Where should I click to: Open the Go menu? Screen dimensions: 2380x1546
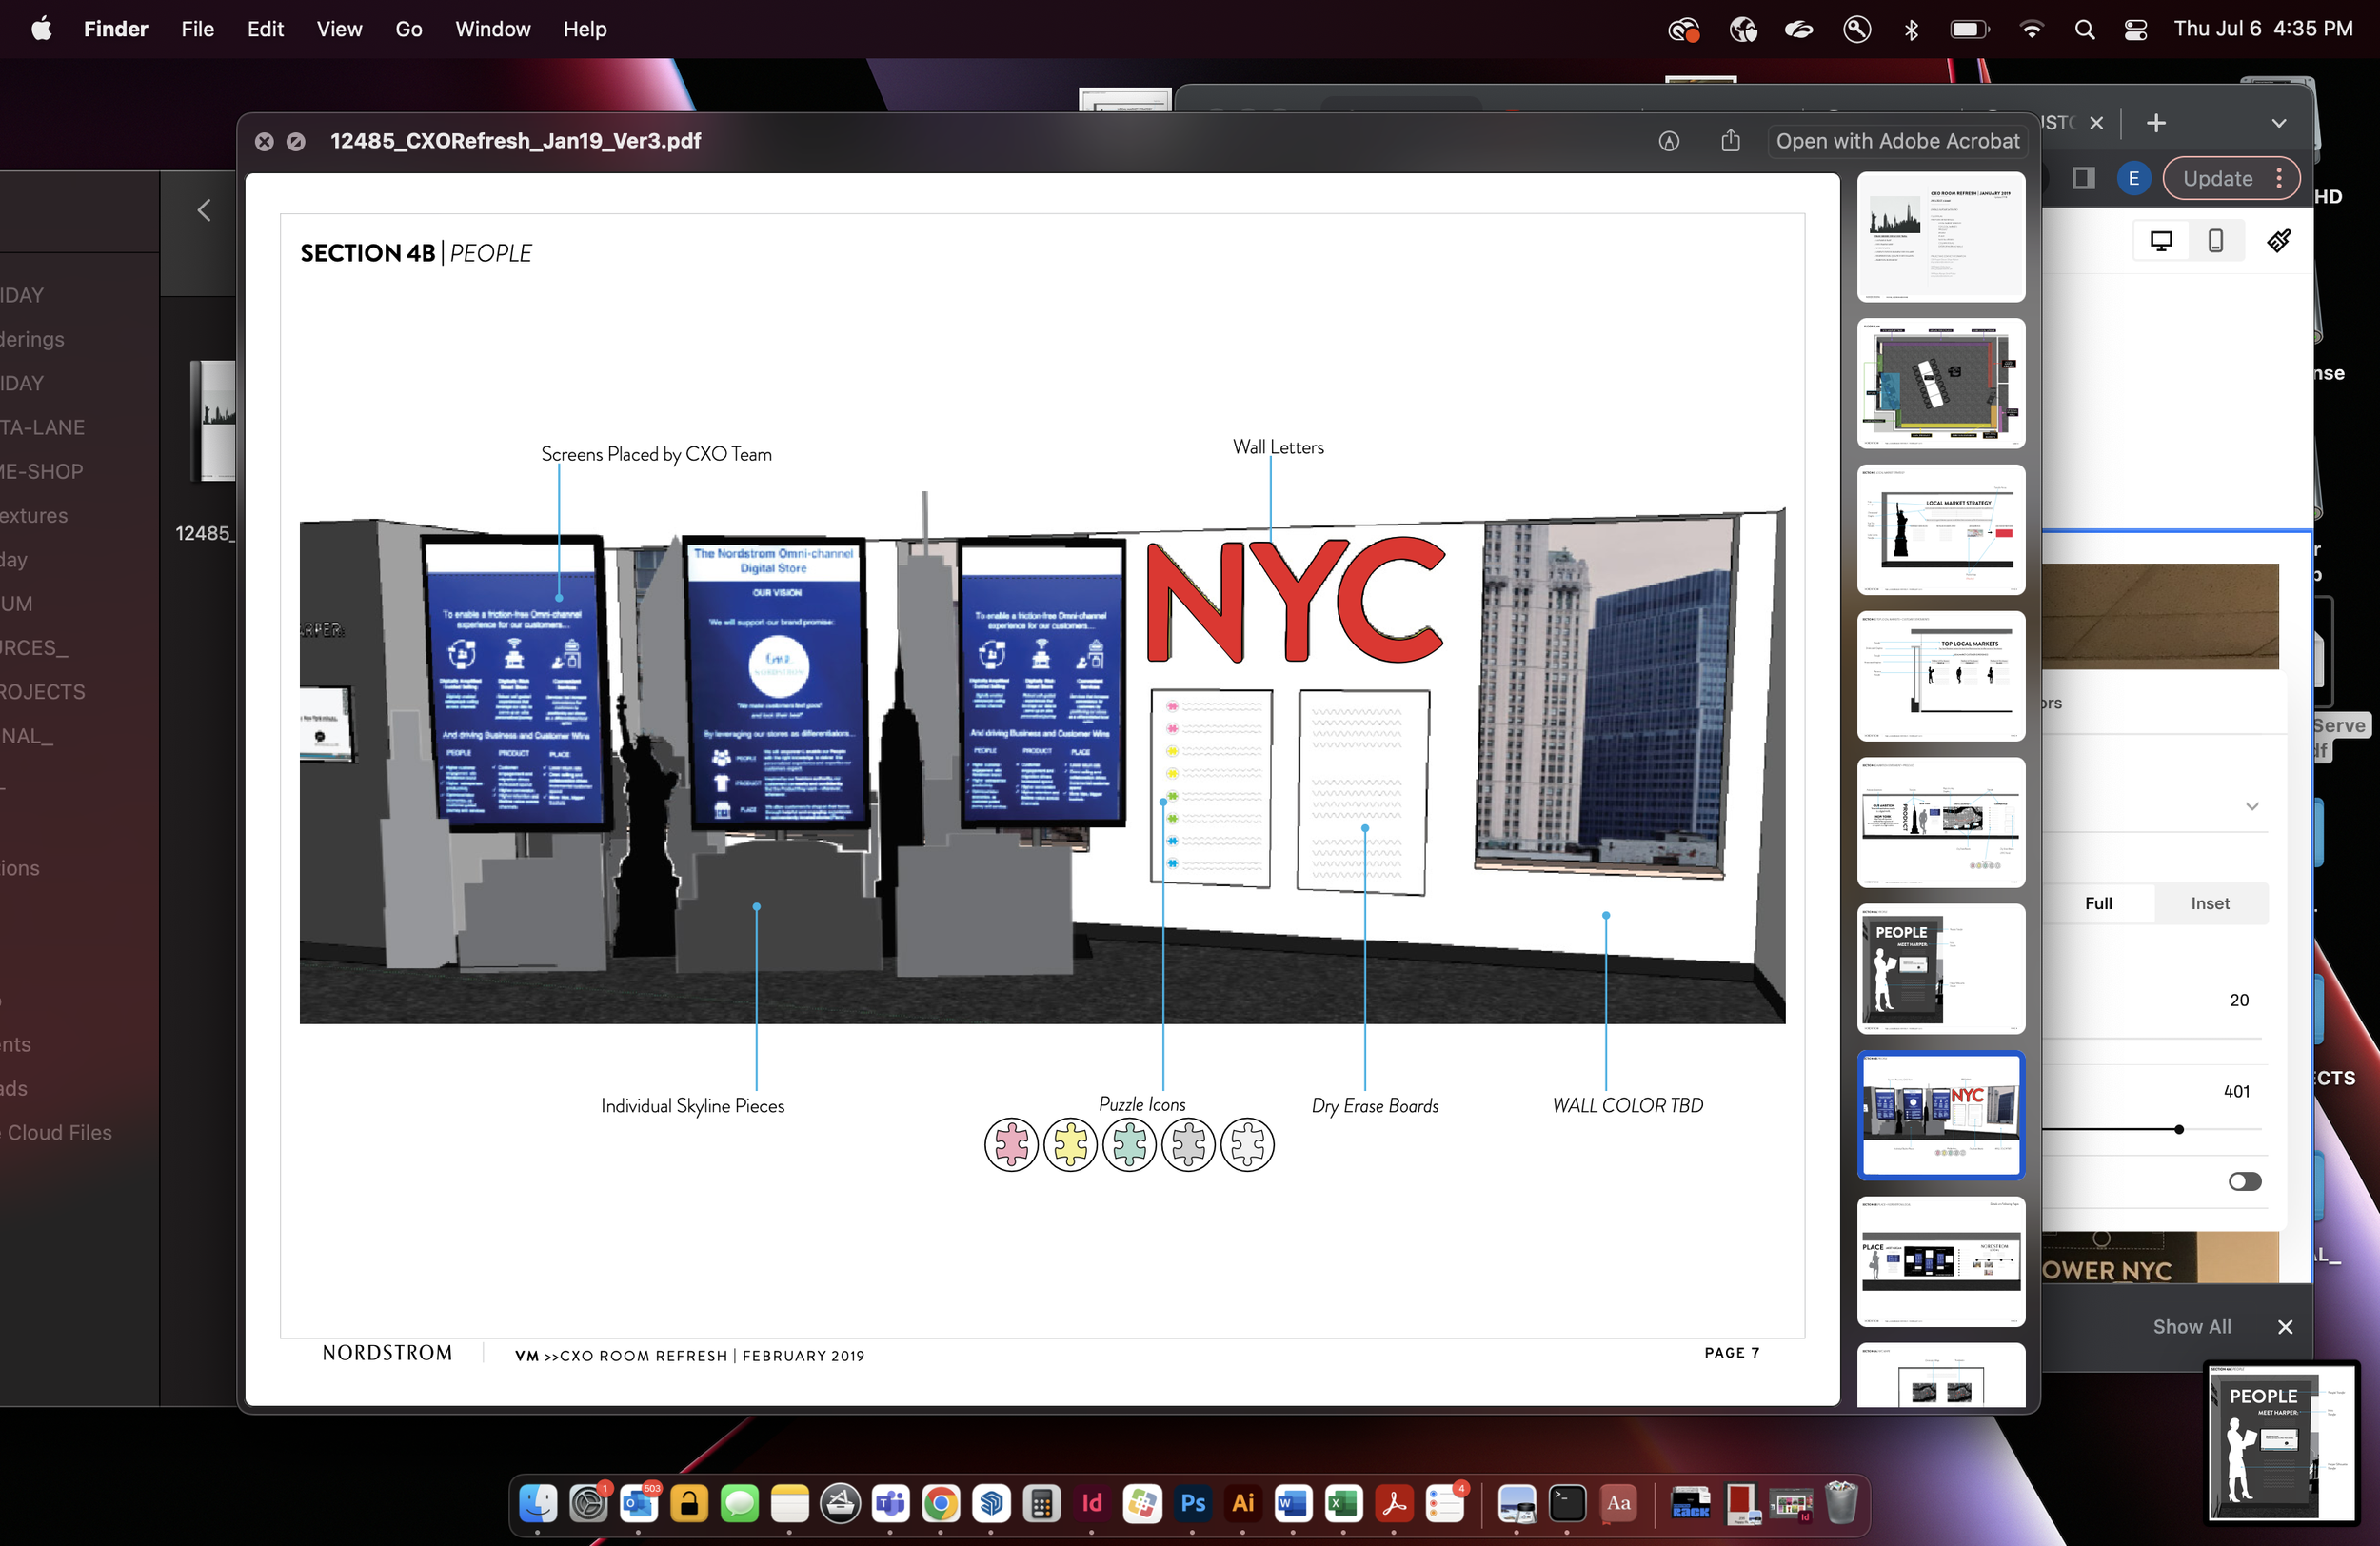click(408, 29)
